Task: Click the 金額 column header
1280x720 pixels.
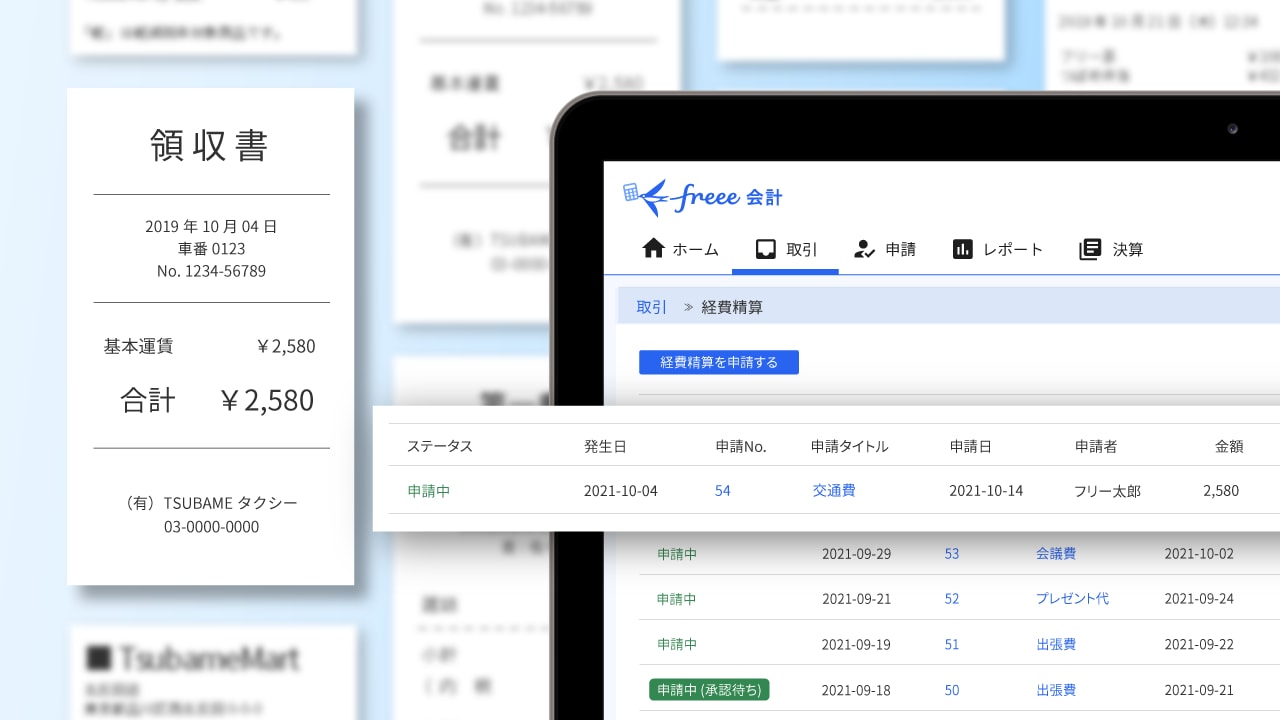Action: 1229,446
